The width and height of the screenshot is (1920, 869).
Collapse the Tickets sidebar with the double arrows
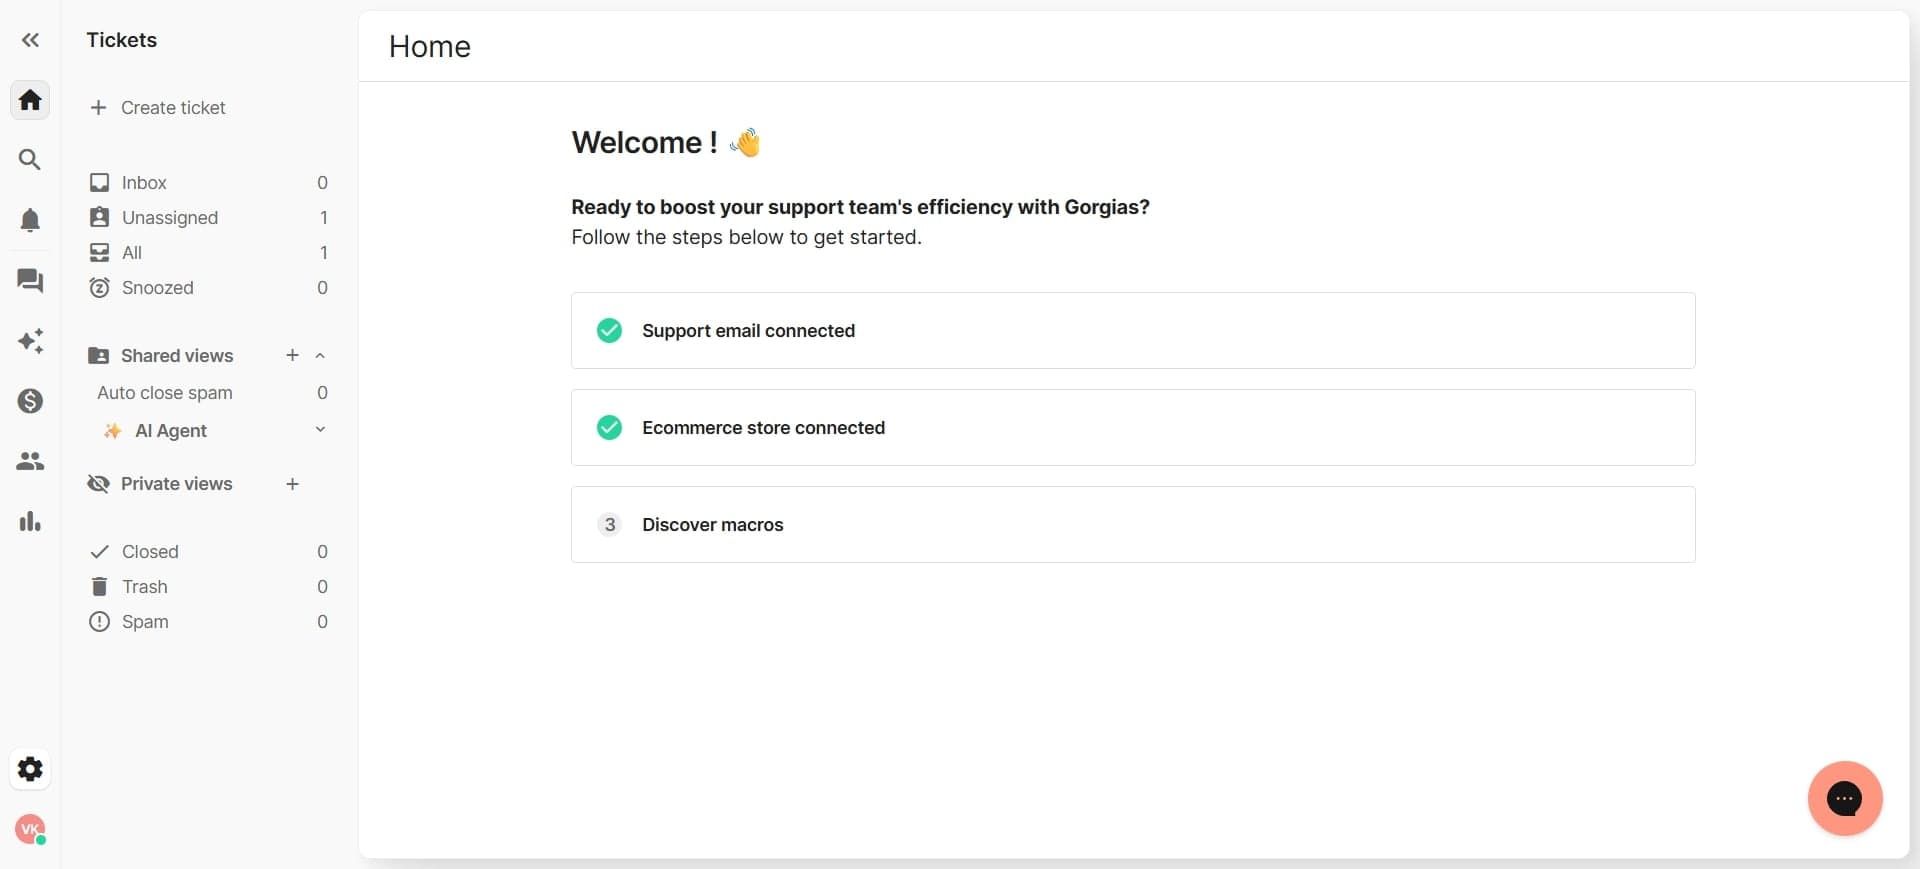29,40
